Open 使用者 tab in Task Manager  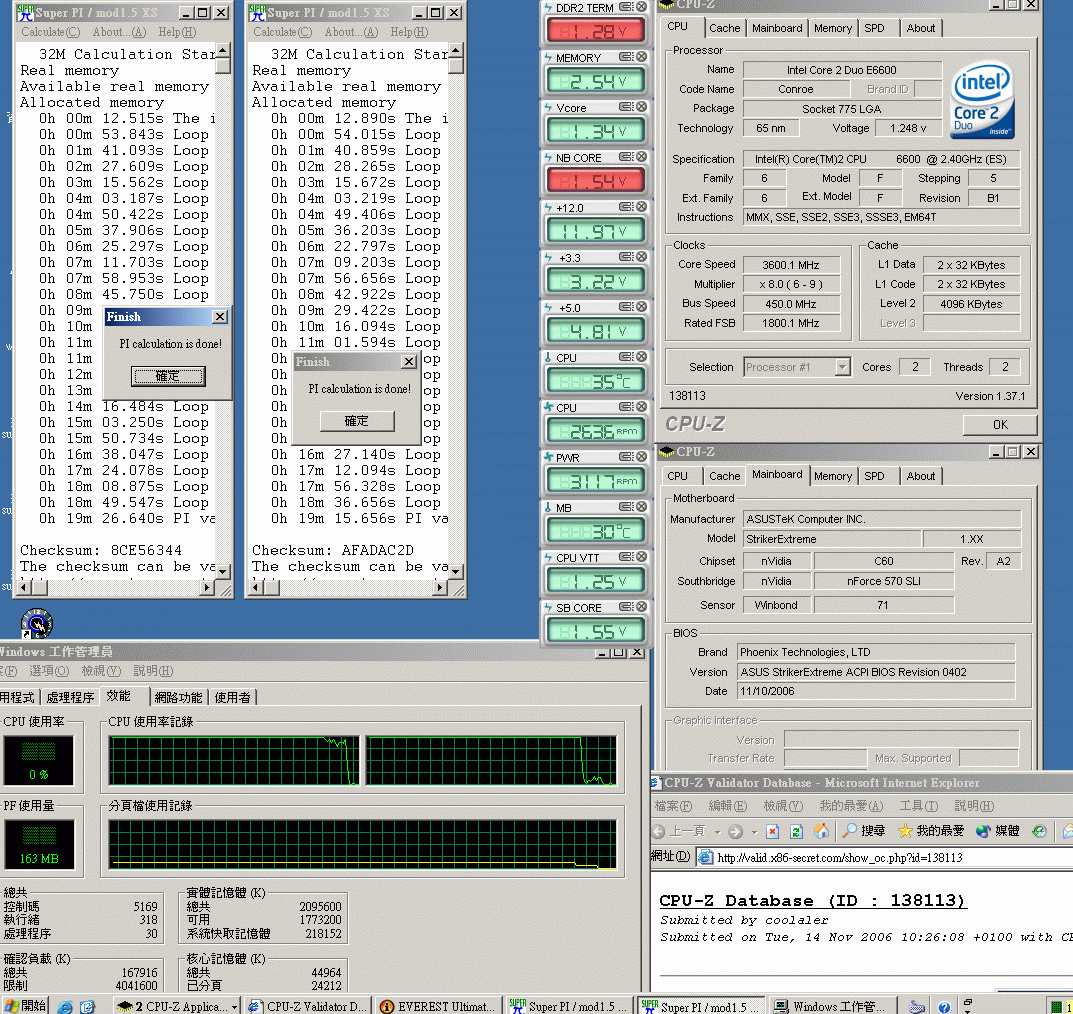click(x=233, y=697)
